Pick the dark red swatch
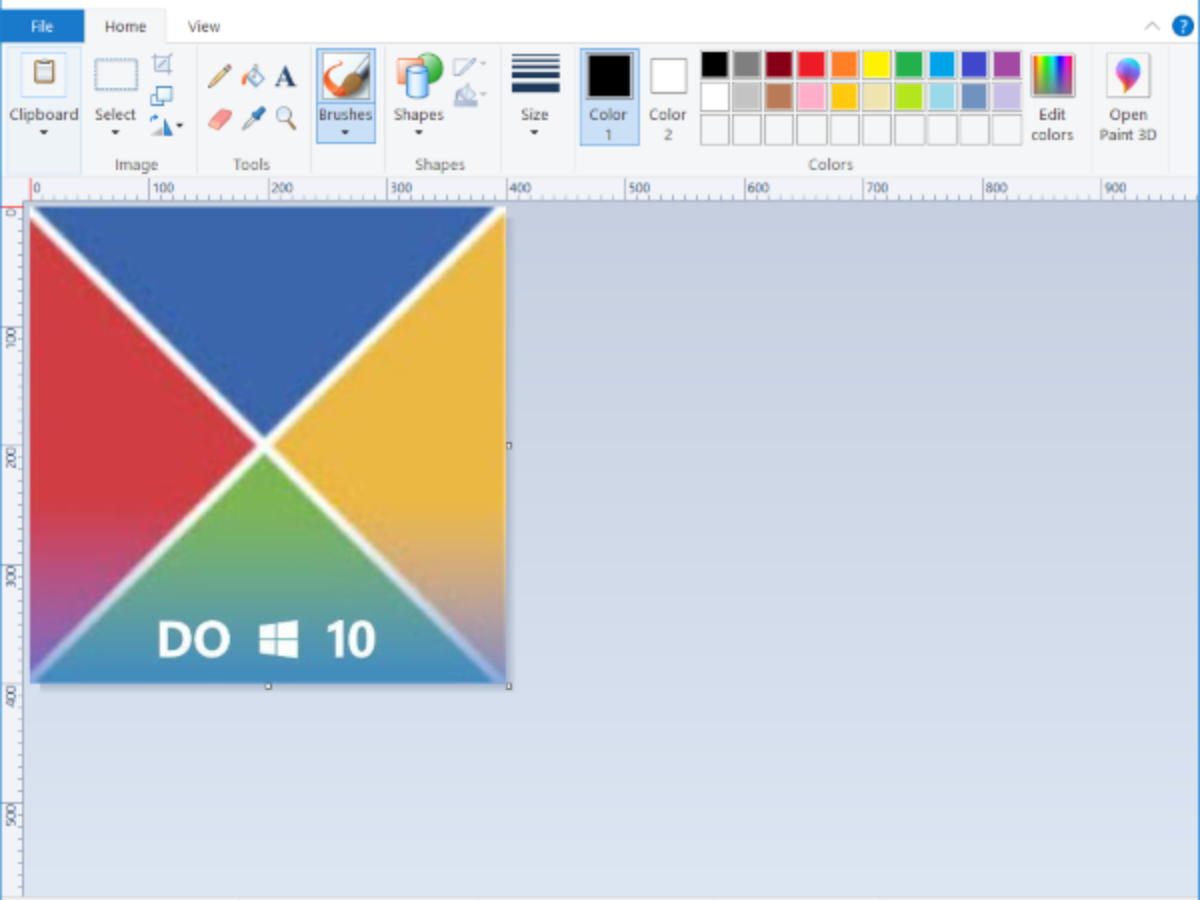Viewport: 1200px width, 900px height. click(x=779, y=65)
